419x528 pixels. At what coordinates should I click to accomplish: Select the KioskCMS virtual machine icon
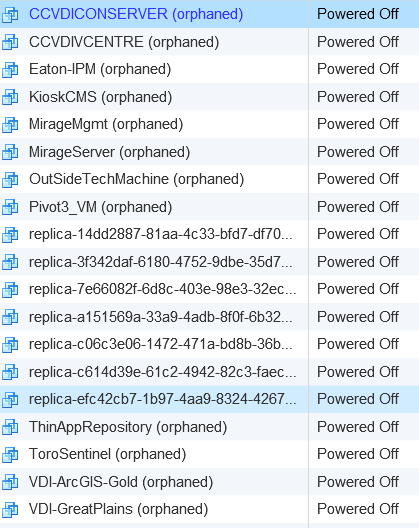[10, 97]
